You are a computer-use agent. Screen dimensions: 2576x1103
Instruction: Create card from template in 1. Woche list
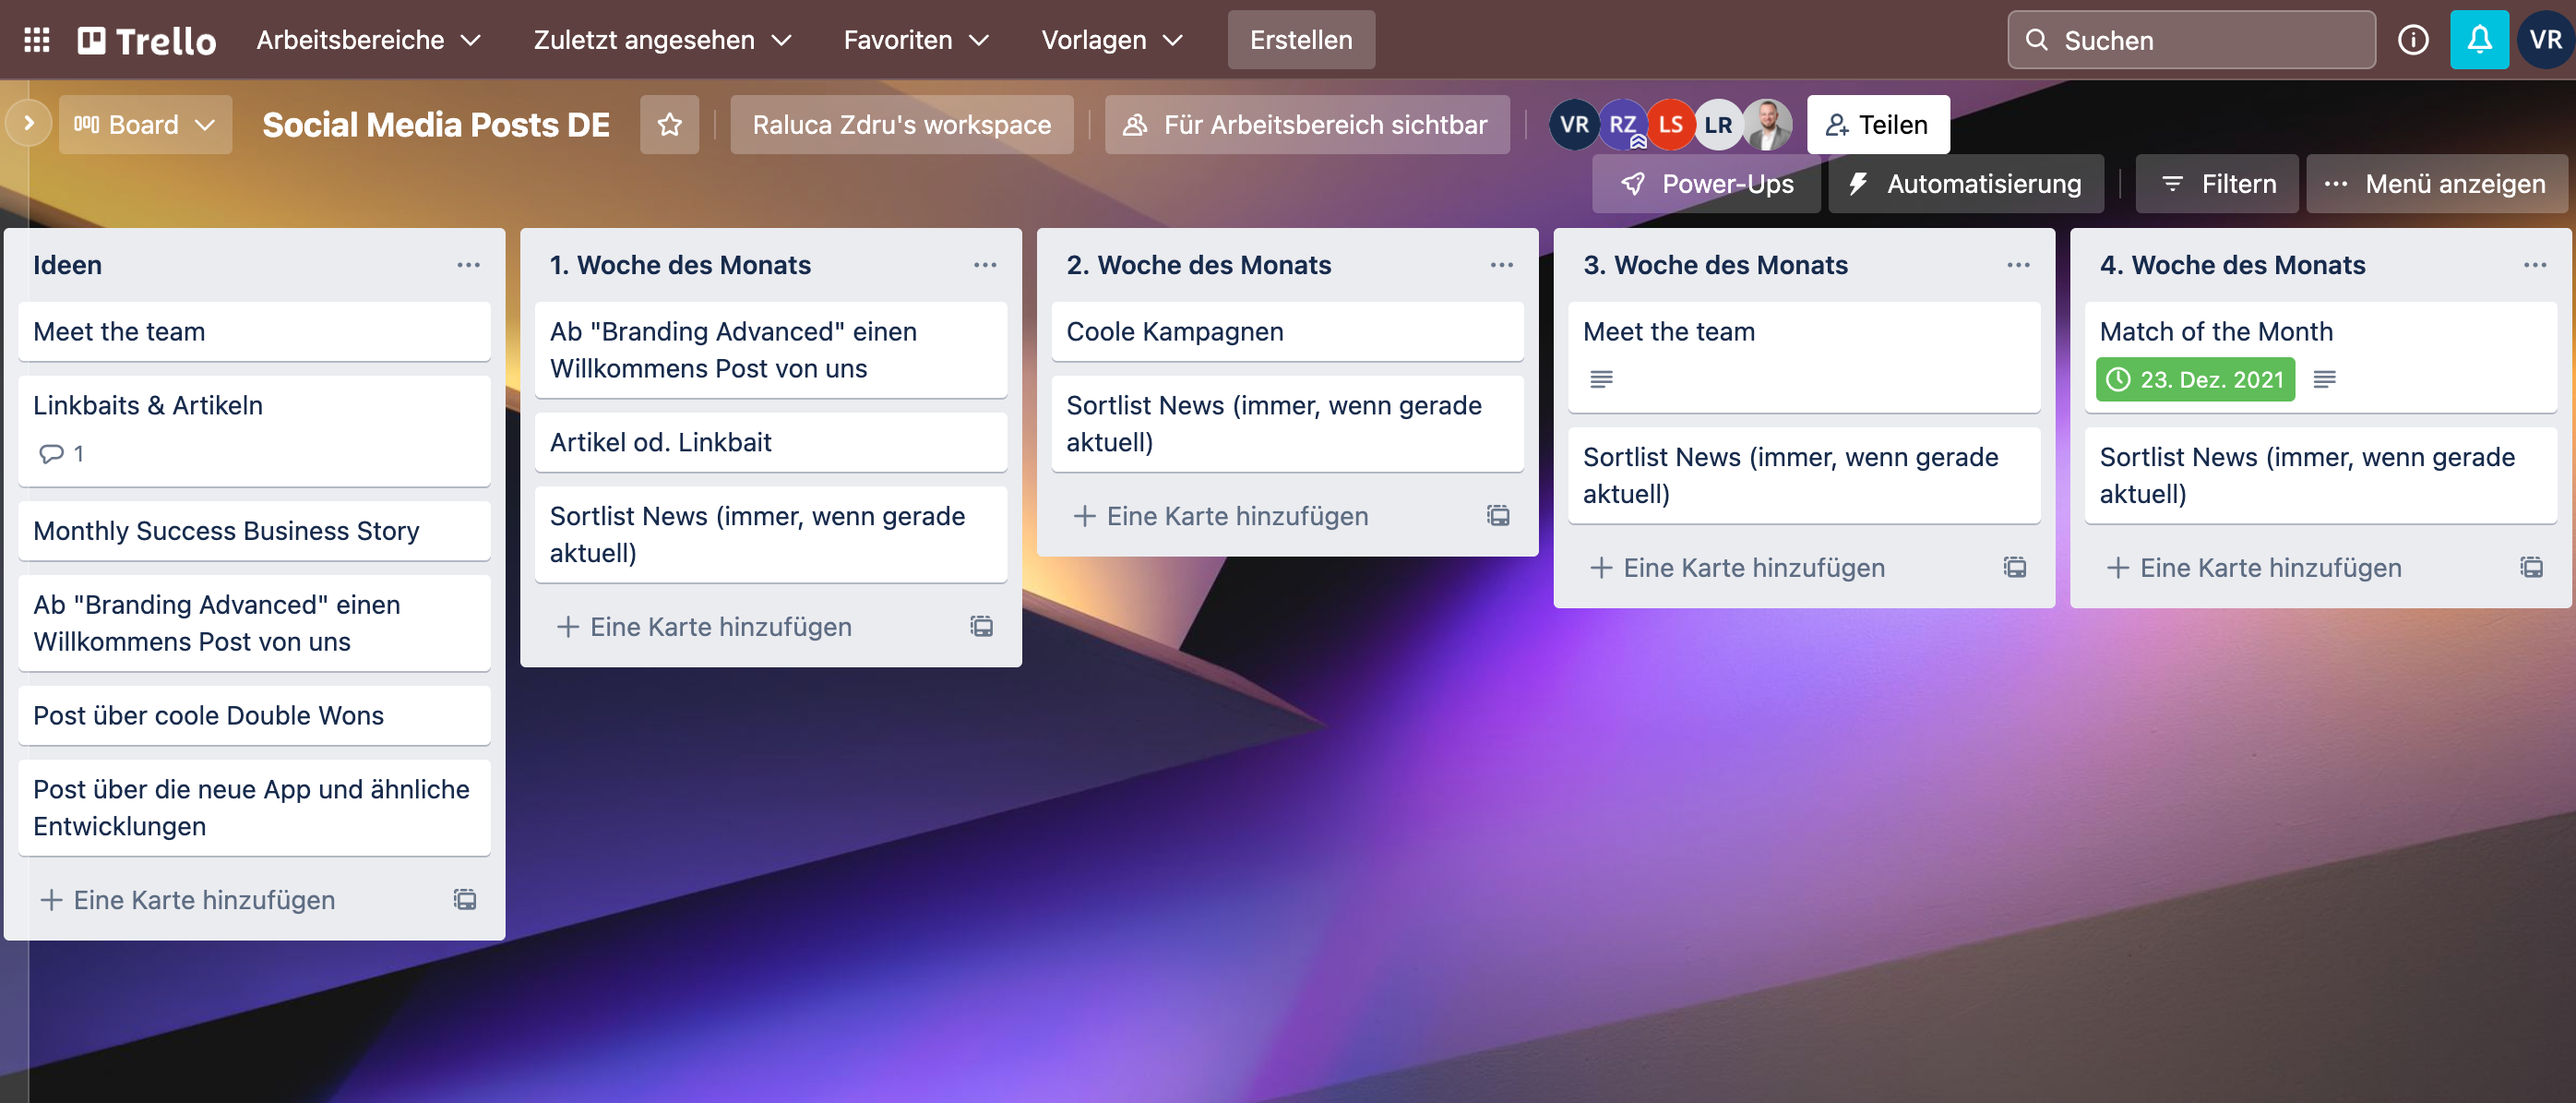(982, 626)
